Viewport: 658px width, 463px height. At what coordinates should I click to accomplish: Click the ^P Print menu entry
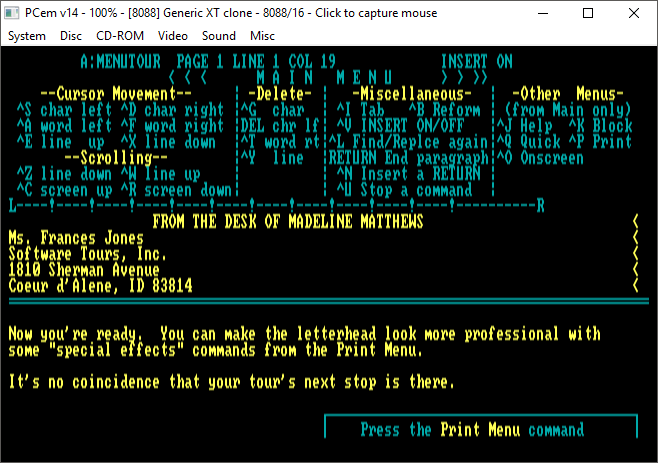click(601, 142)
